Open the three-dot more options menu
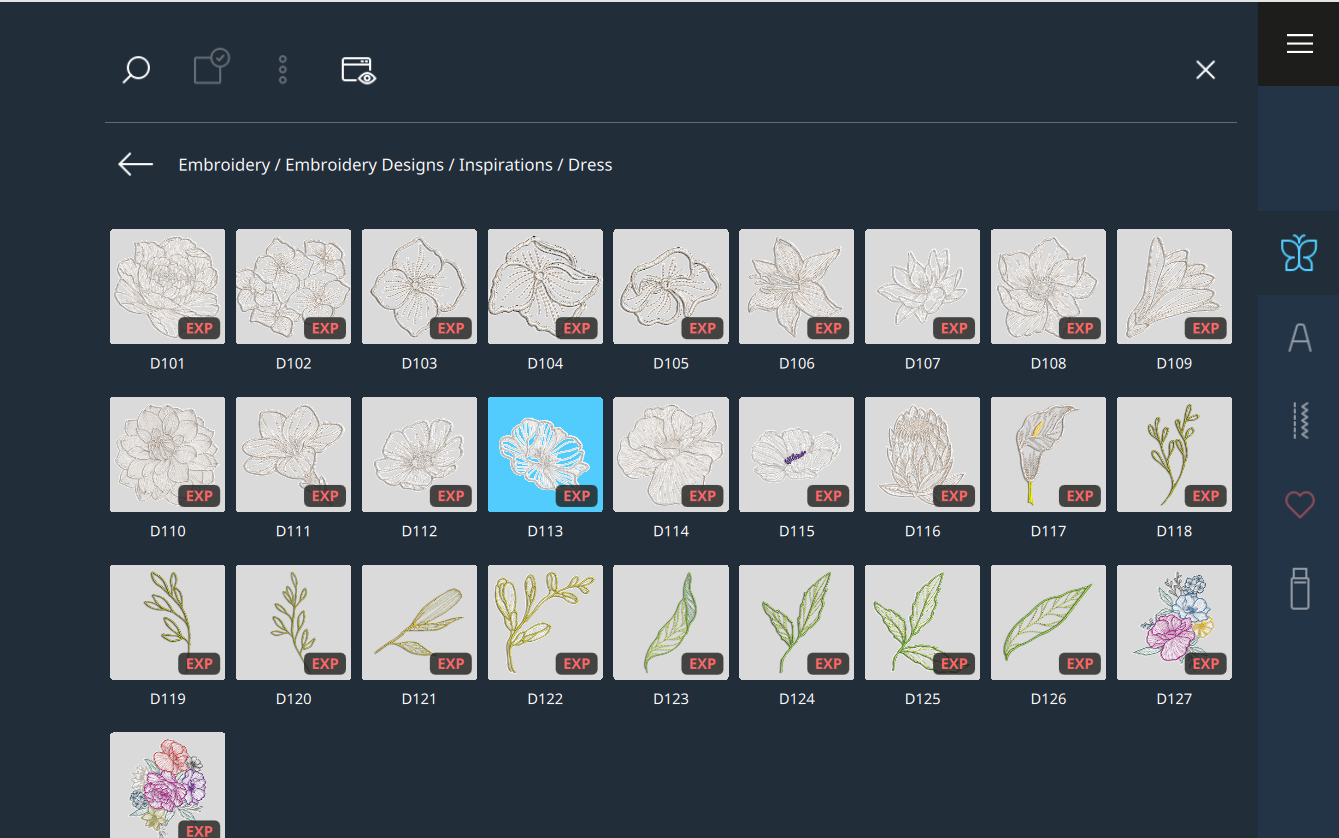 coord(283,69)
